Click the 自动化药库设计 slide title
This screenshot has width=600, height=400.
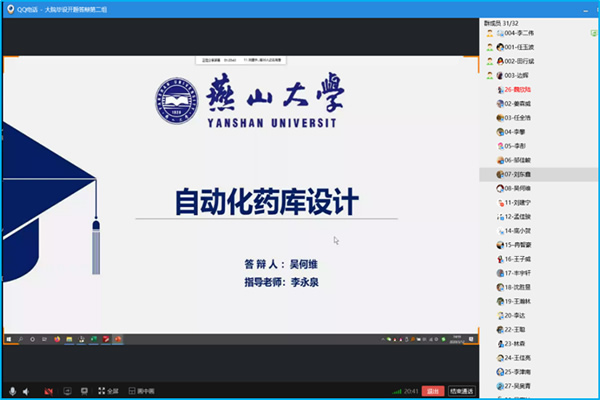point(266,201)
